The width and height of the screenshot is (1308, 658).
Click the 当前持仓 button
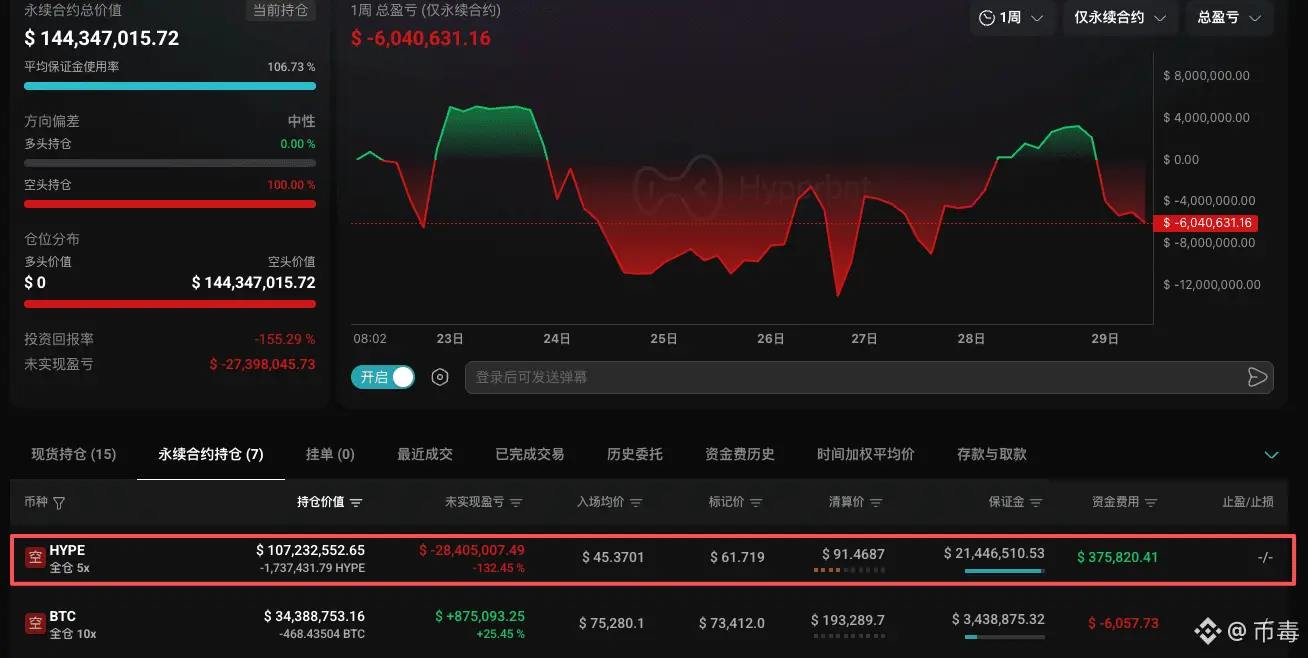[x=280, y=11]
